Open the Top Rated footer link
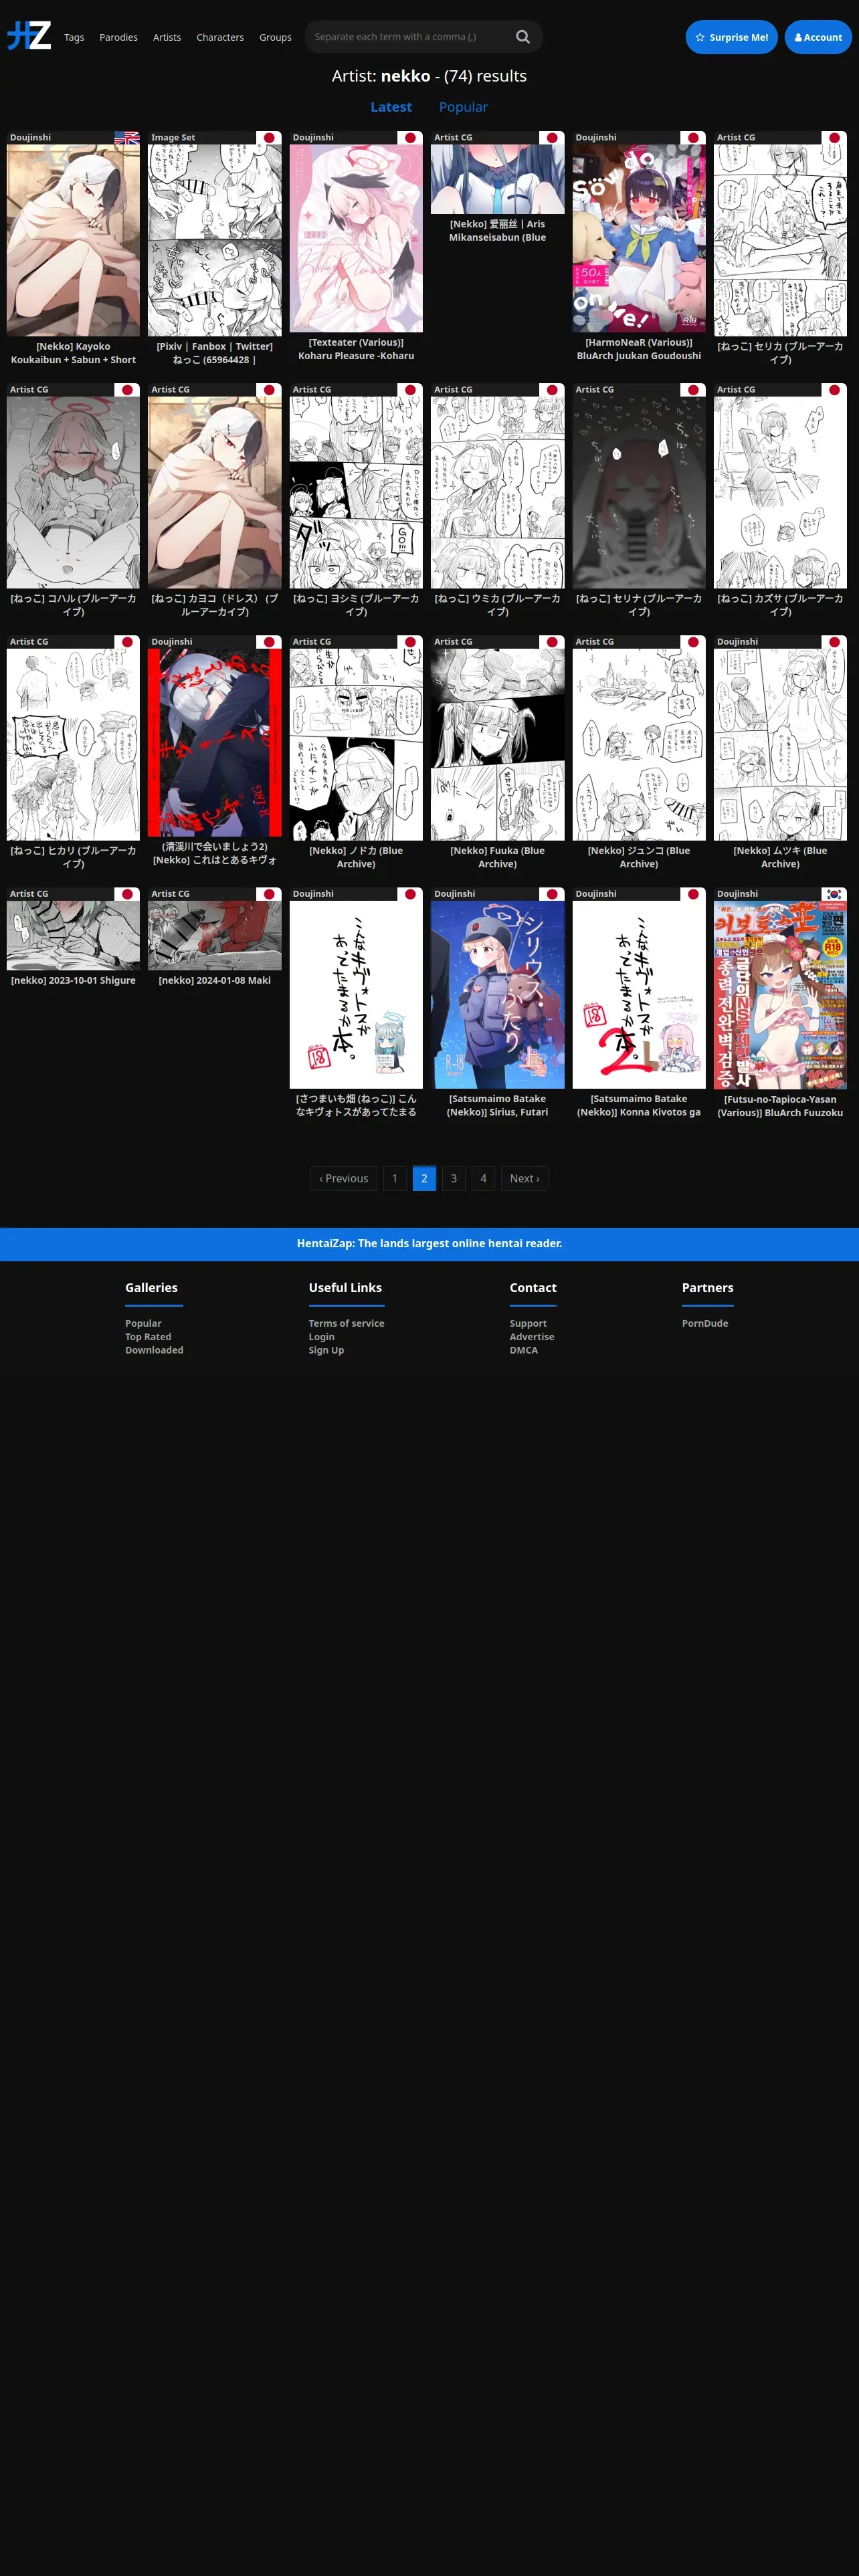Viewport: 859px width, 2576px height. [148, 1336]
